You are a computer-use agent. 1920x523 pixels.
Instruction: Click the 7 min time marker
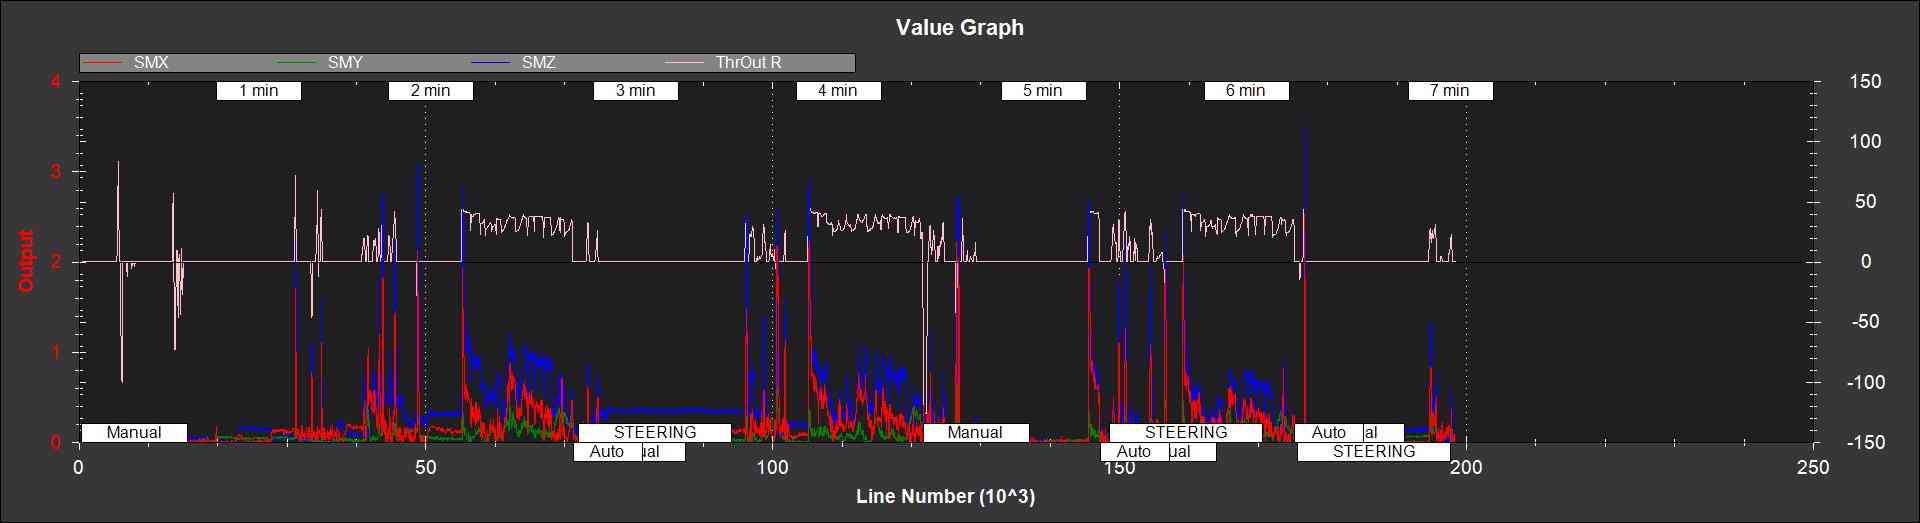pos(1450,91)
